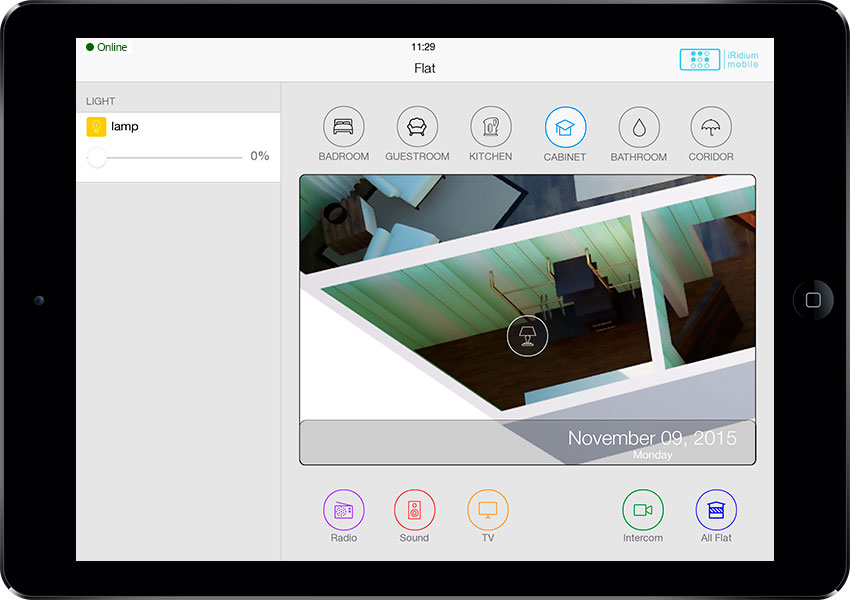This screenshot has width=850, height=600.
Task: Click the CABINET label
Action: click(x=565, y=157)
